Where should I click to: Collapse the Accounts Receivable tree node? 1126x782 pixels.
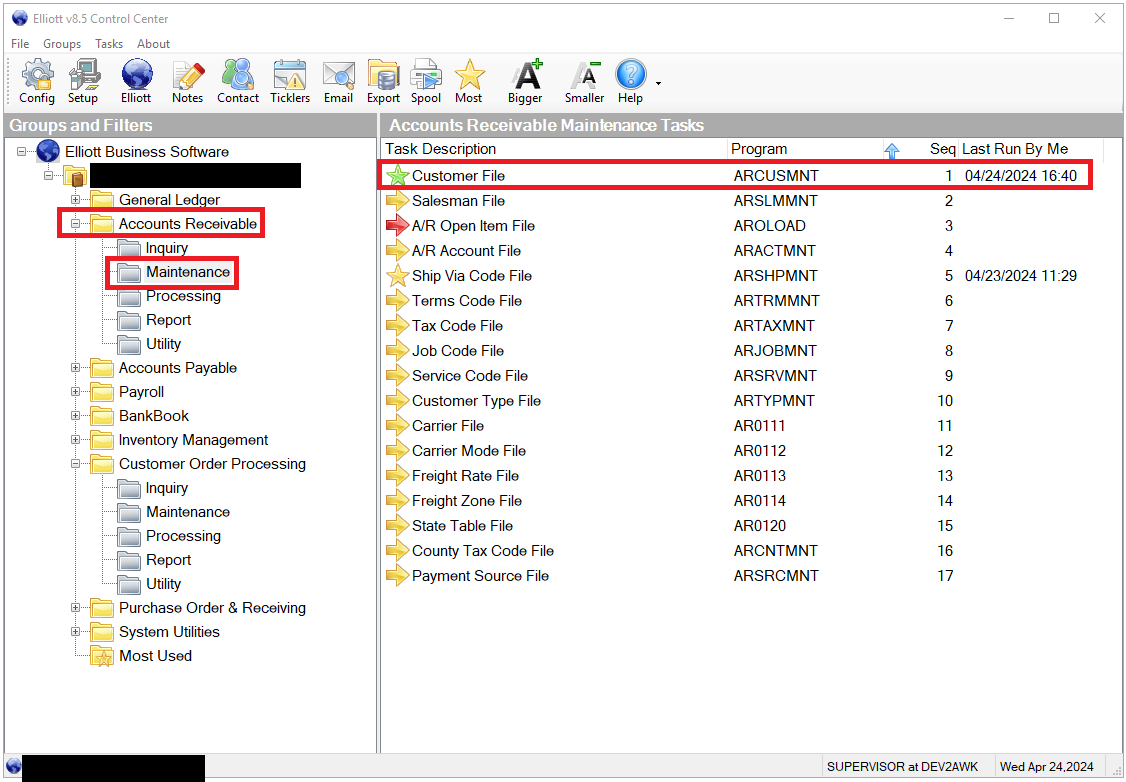pyautogui.click(x=75, y=224)
